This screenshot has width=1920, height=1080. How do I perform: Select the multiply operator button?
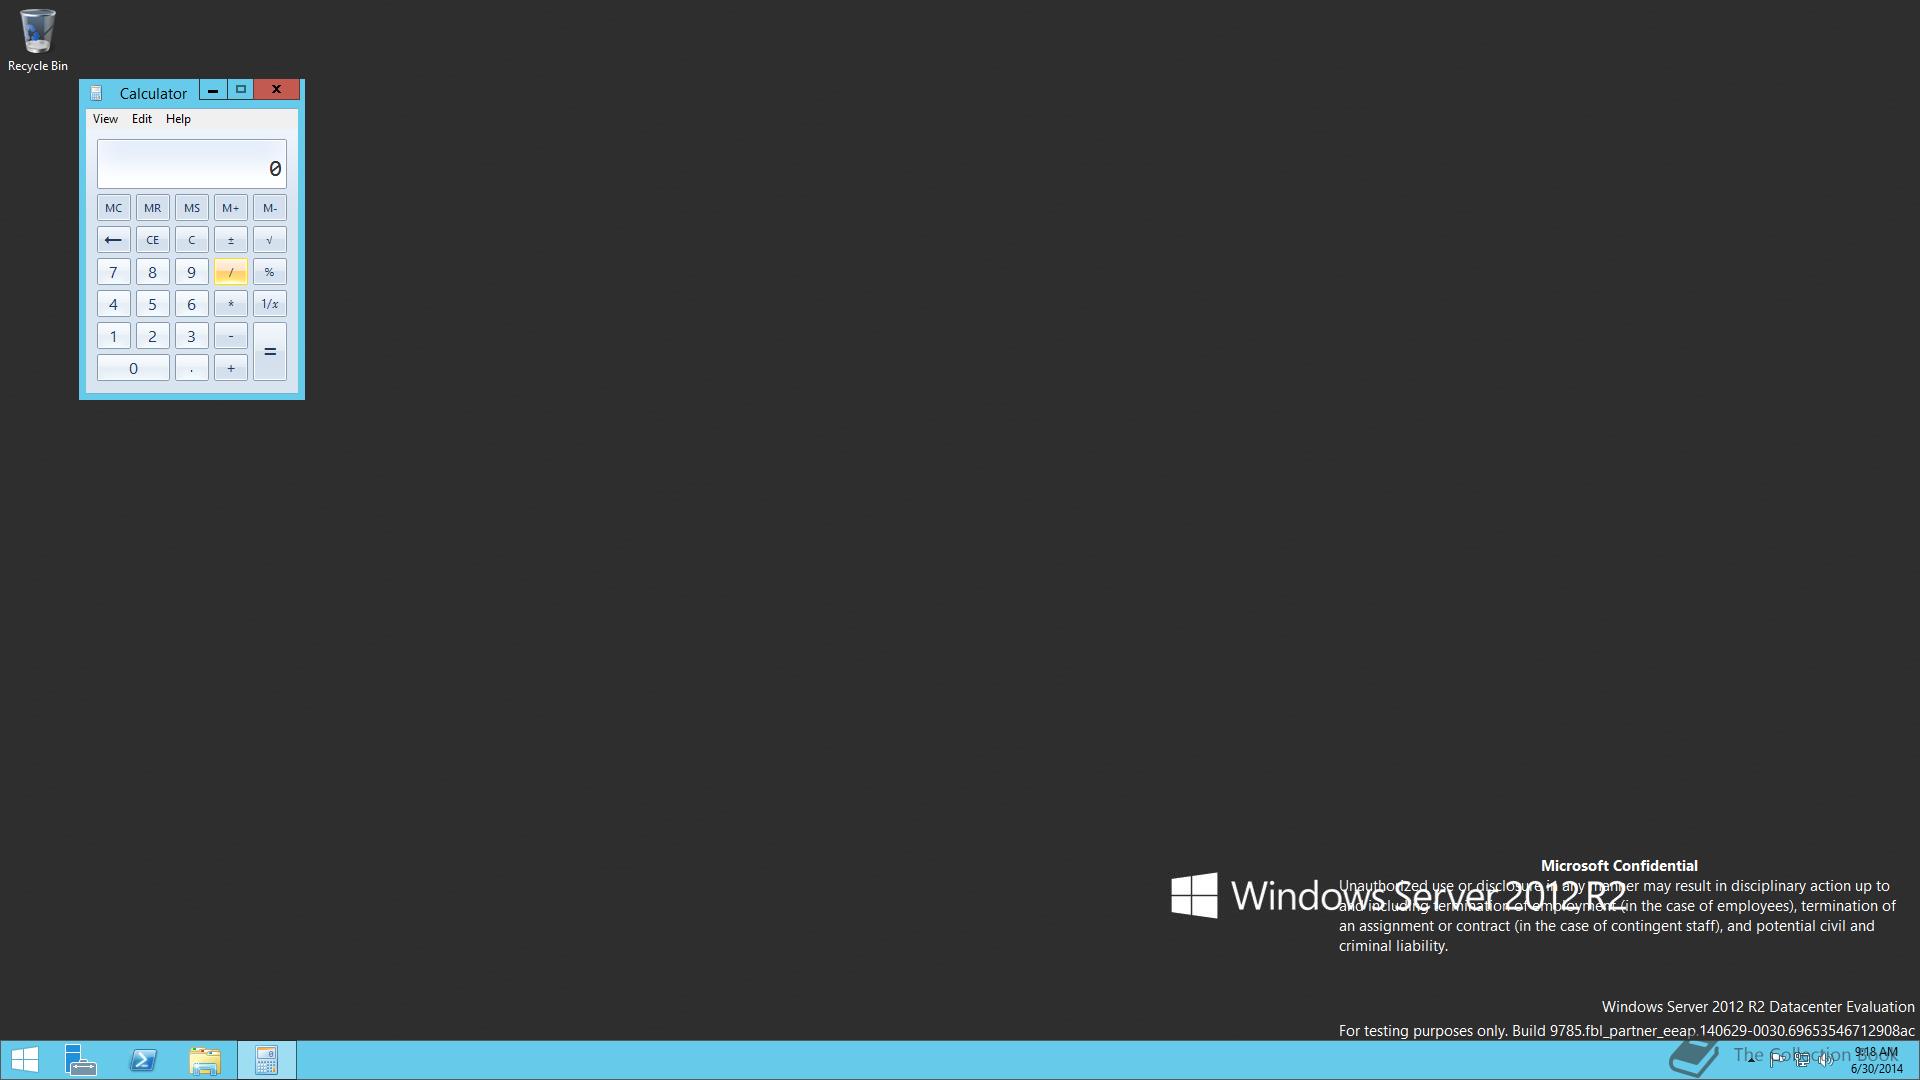230,304
